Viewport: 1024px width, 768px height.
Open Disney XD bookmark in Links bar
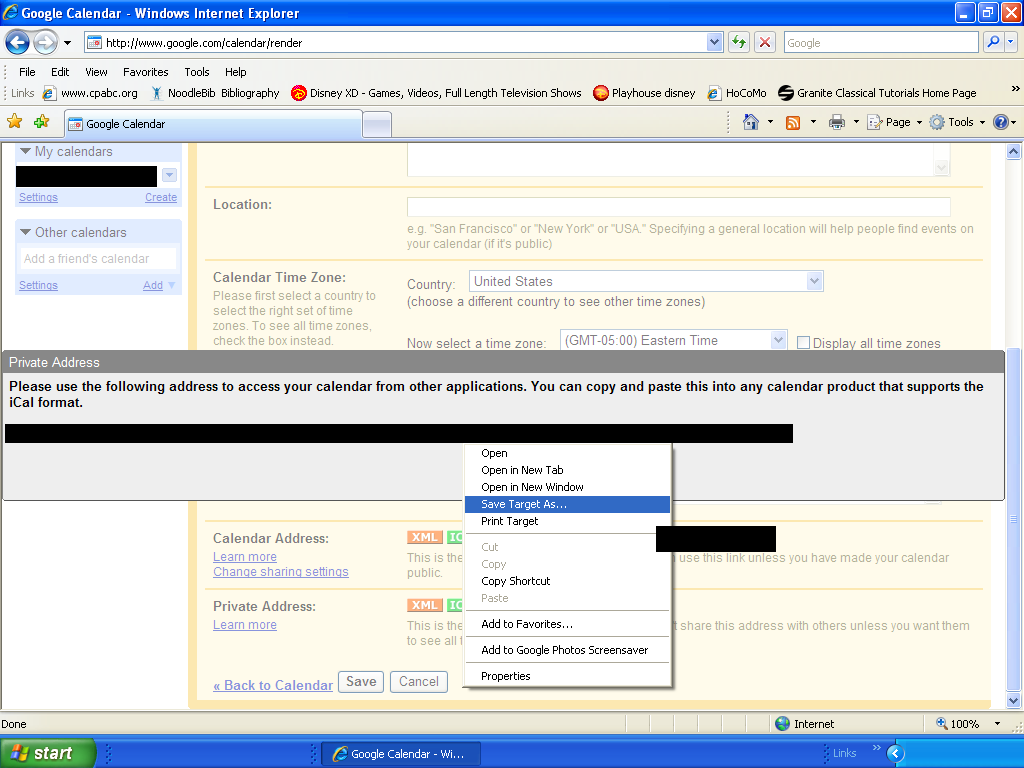click(x=436, y=93)
